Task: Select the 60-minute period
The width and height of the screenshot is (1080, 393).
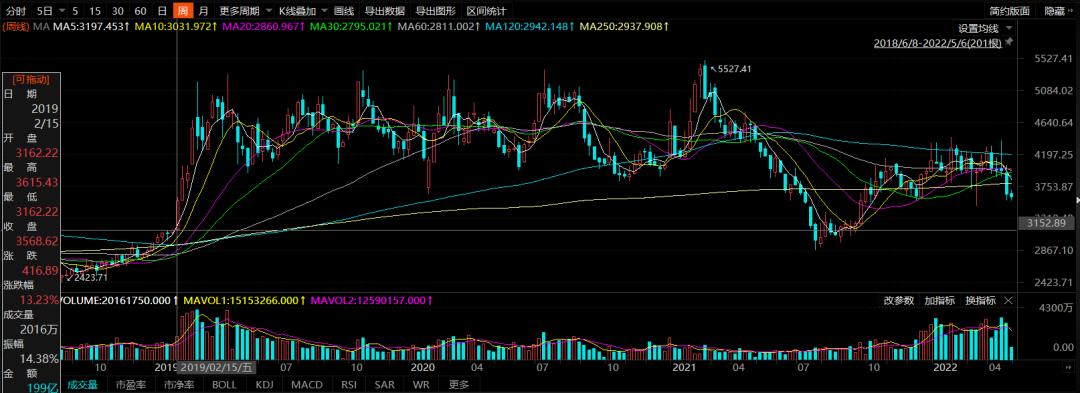Action: (x=141, y=11)
